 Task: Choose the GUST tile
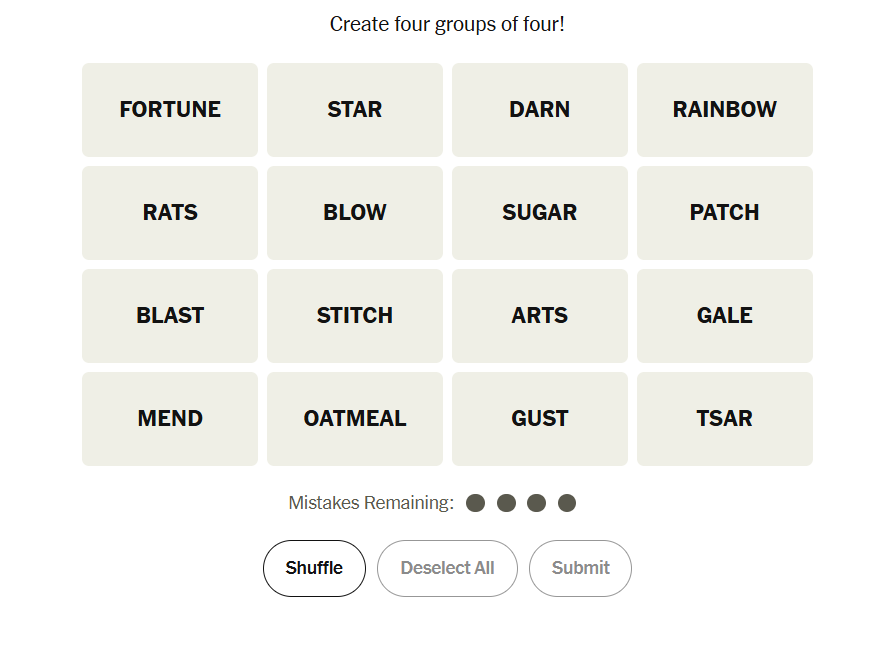[x=540, y=419]
